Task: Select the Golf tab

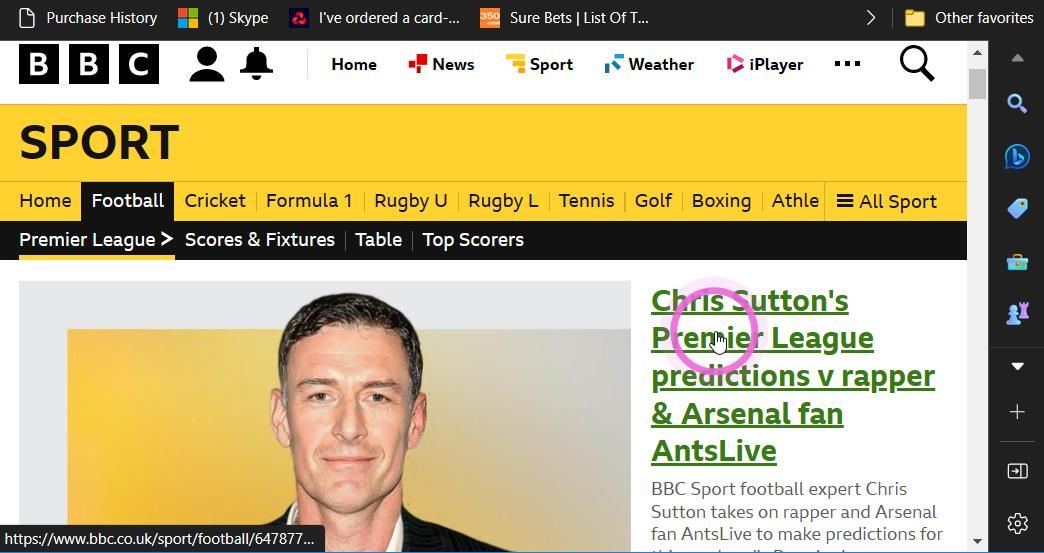Action: [653, 201]
